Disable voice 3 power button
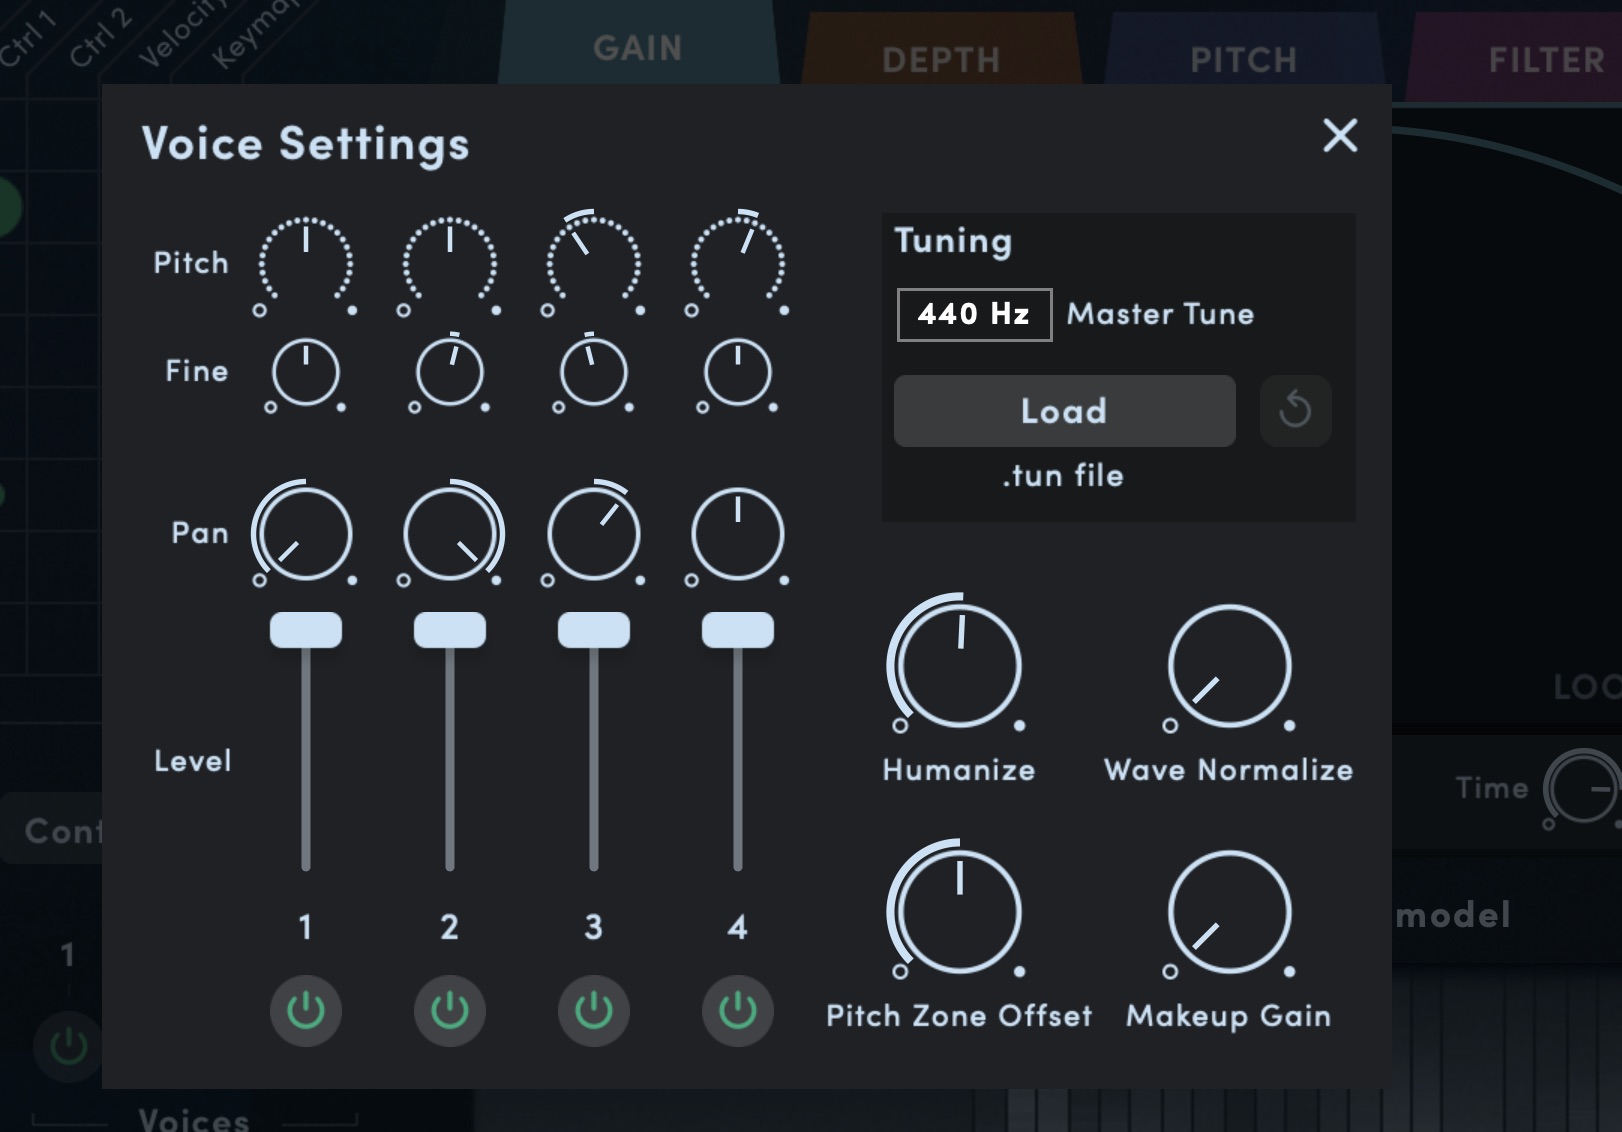This screenshot has width=1622, height=1132. click(594, 1011)
